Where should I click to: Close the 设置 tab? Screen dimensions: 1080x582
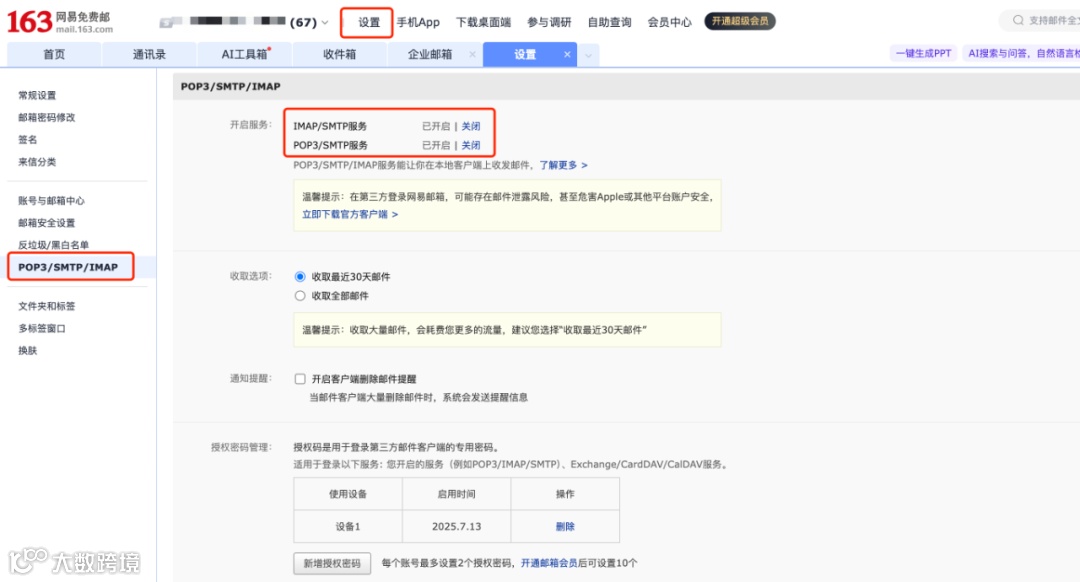coord(567,54)
